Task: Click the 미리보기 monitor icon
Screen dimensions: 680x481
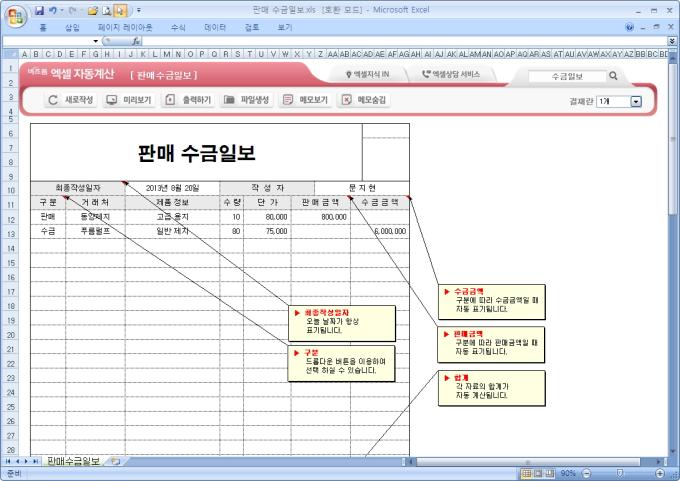Action: 112,100
